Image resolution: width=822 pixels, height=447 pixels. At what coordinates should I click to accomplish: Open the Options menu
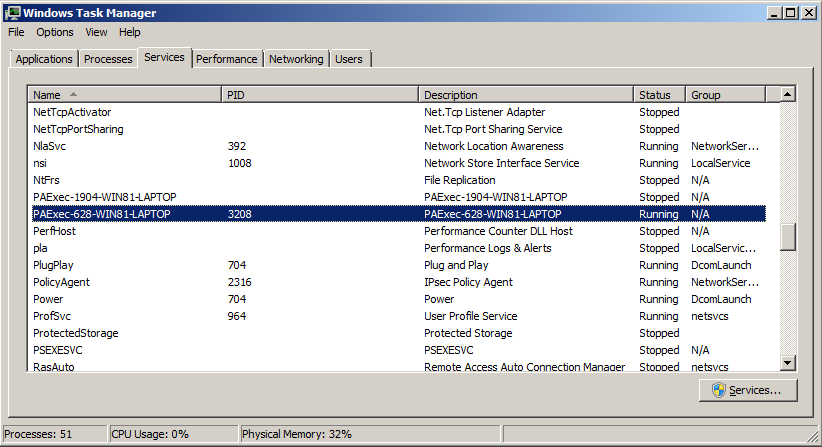[55, 32]
